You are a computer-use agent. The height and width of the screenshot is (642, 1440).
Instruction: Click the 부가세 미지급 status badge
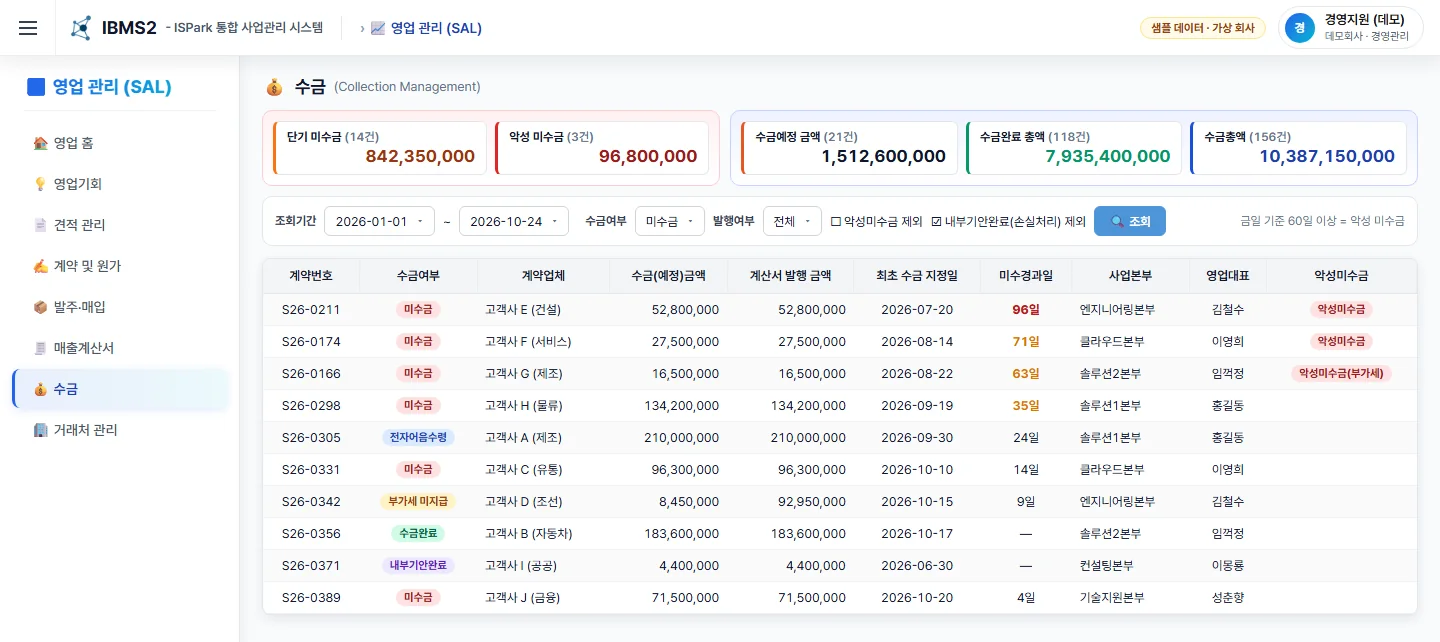tap(418, 502)
